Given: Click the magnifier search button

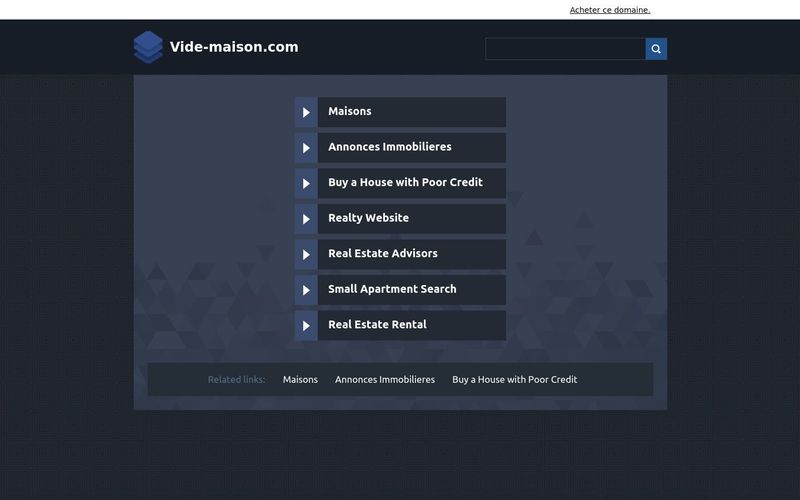Looking at the screenshot, I should point(656,49).
